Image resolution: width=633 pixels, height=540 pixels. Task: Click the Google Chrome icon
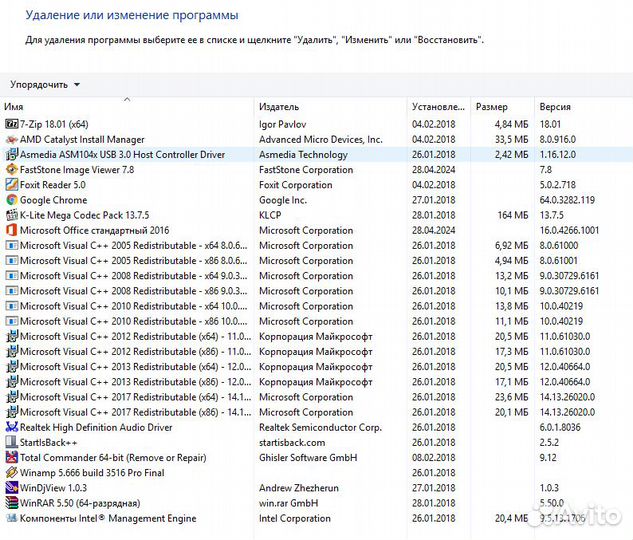click(11, 200)
